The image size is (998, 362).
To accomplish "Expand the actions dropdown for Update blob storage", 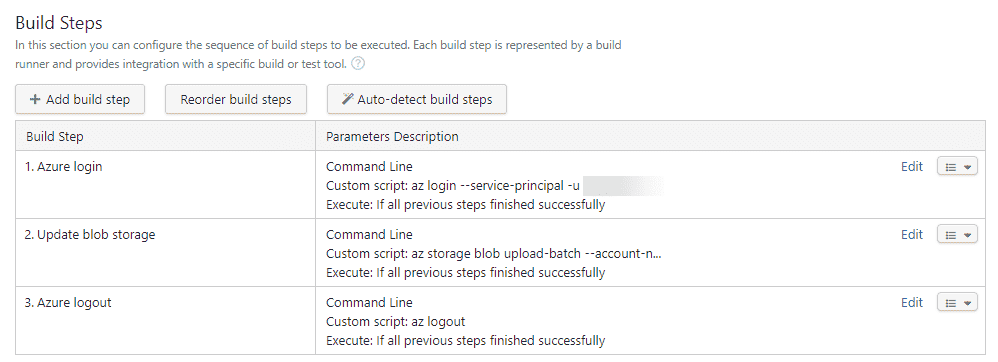I will 957,235.
